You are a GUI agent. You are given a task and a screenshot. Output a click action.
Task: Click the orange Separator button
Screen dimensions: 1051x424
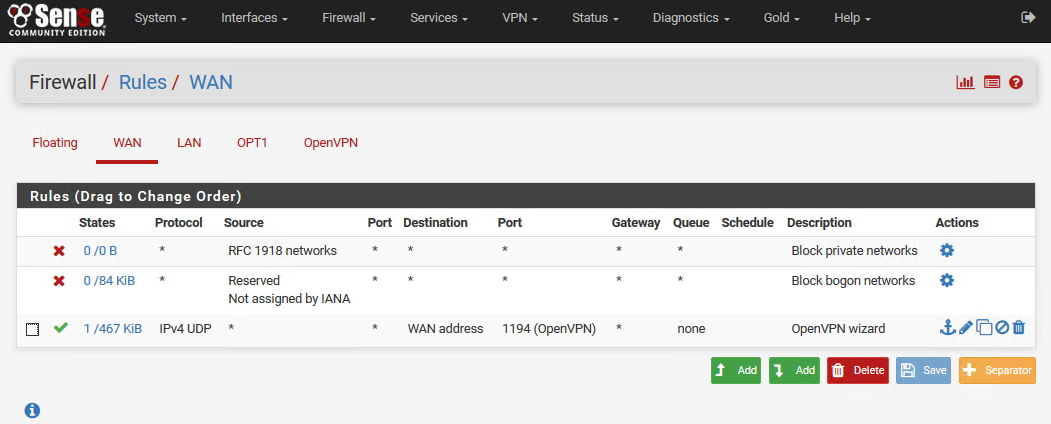coord(997,370)
